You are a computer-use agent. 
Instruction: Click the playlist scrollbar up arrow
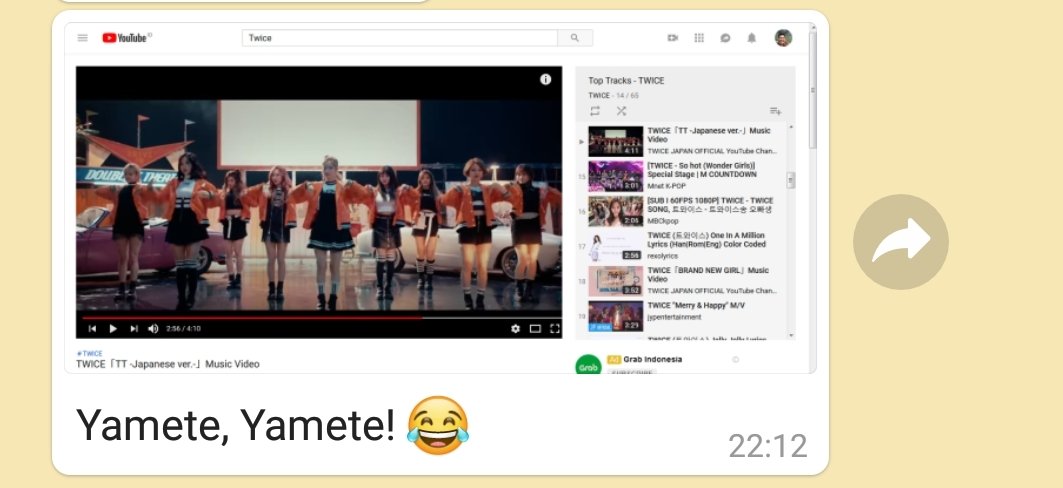pyautogui.click(x=790, y=127)
